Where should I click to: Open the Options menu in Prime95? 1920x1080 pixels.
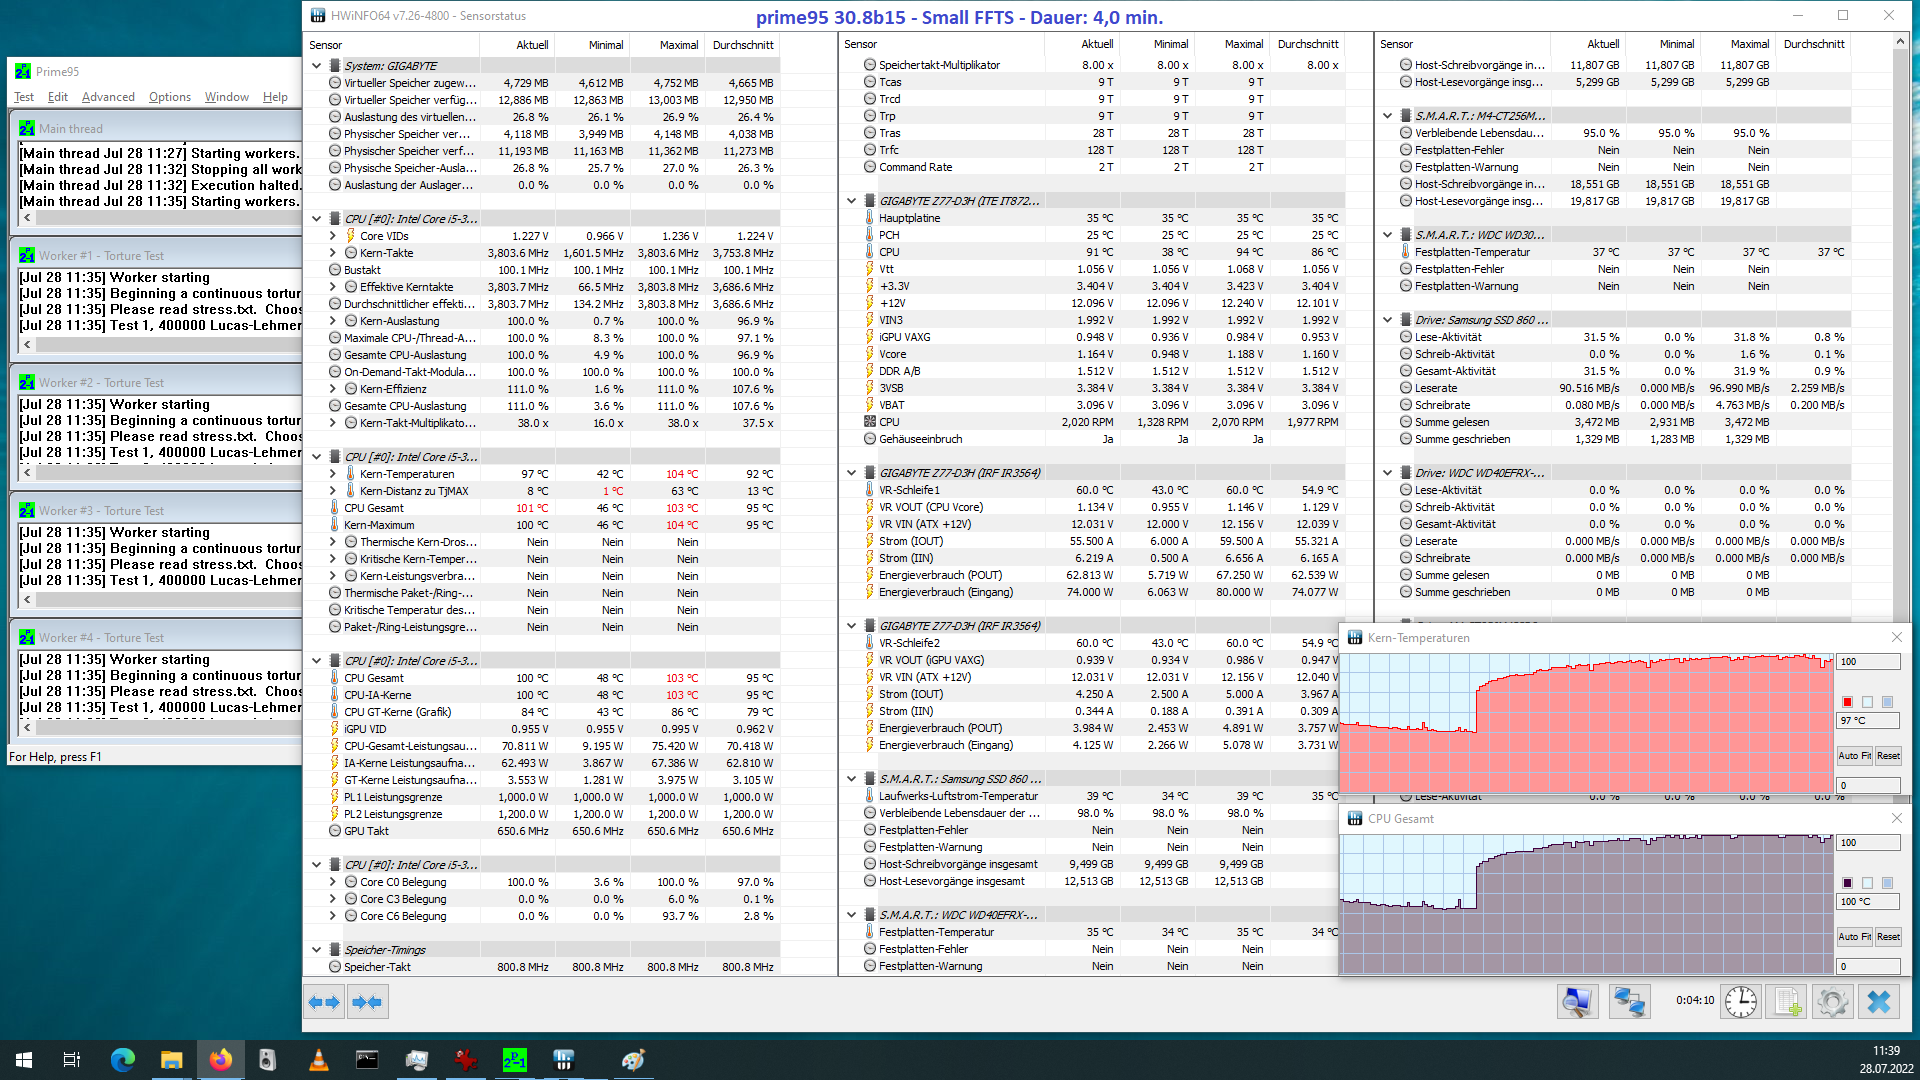pos(170,97)
